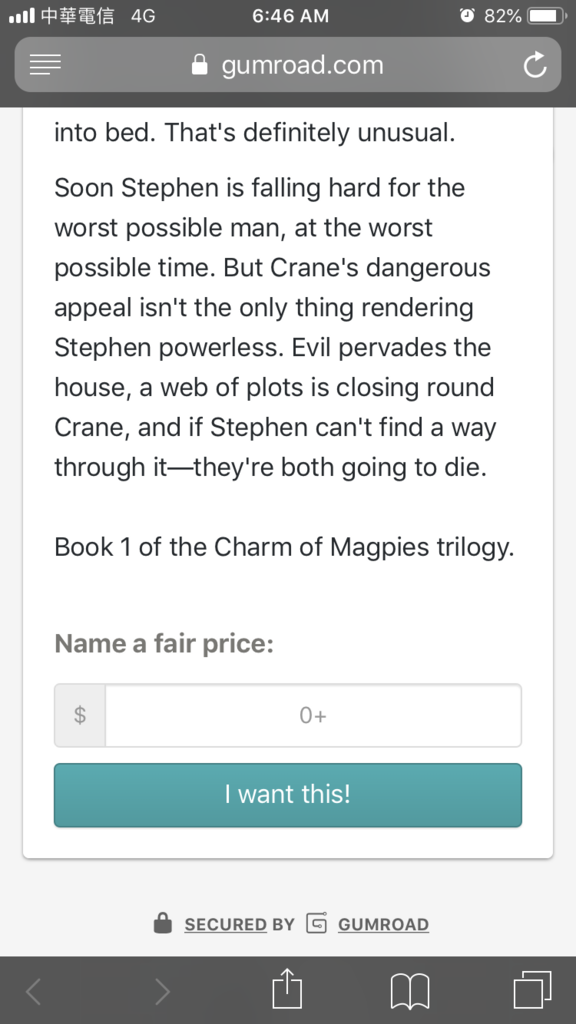The width and height of the screenshot is (576, 1024).
Task: Reload the gumroad.com page
Action: click(x=535, y=65)
